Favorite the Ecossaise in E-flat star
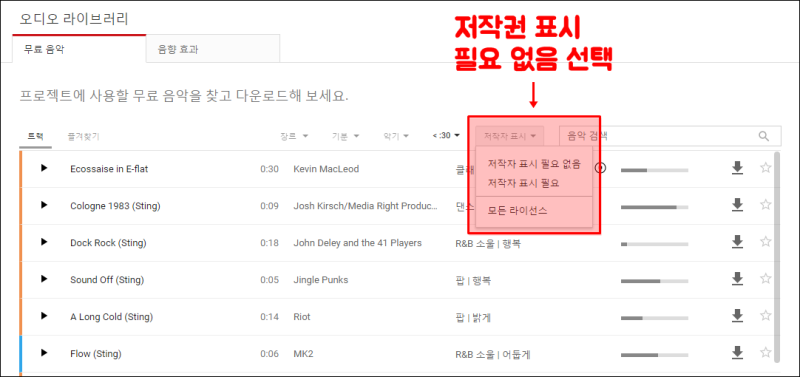Image resolution: width=800 pixels, height=377 pixels. [765, 167]
